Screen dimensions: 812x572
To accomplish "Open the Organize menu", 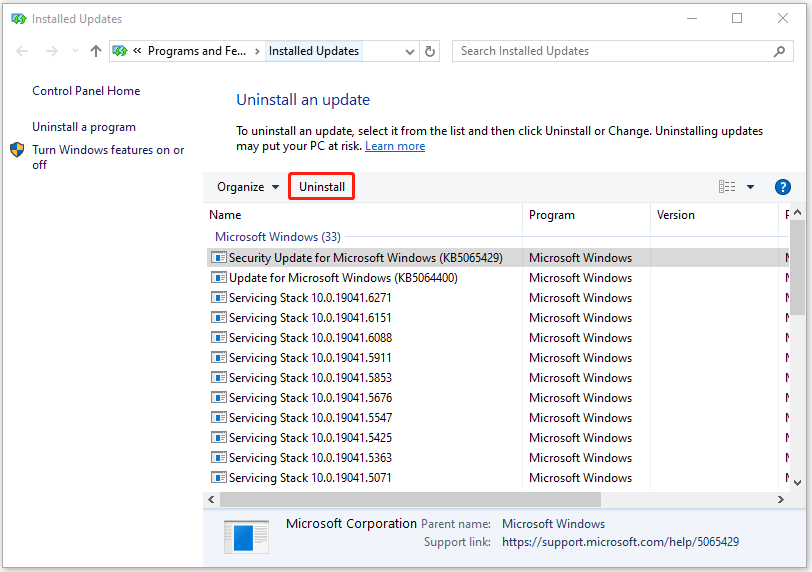I will (x=248, y=187).
